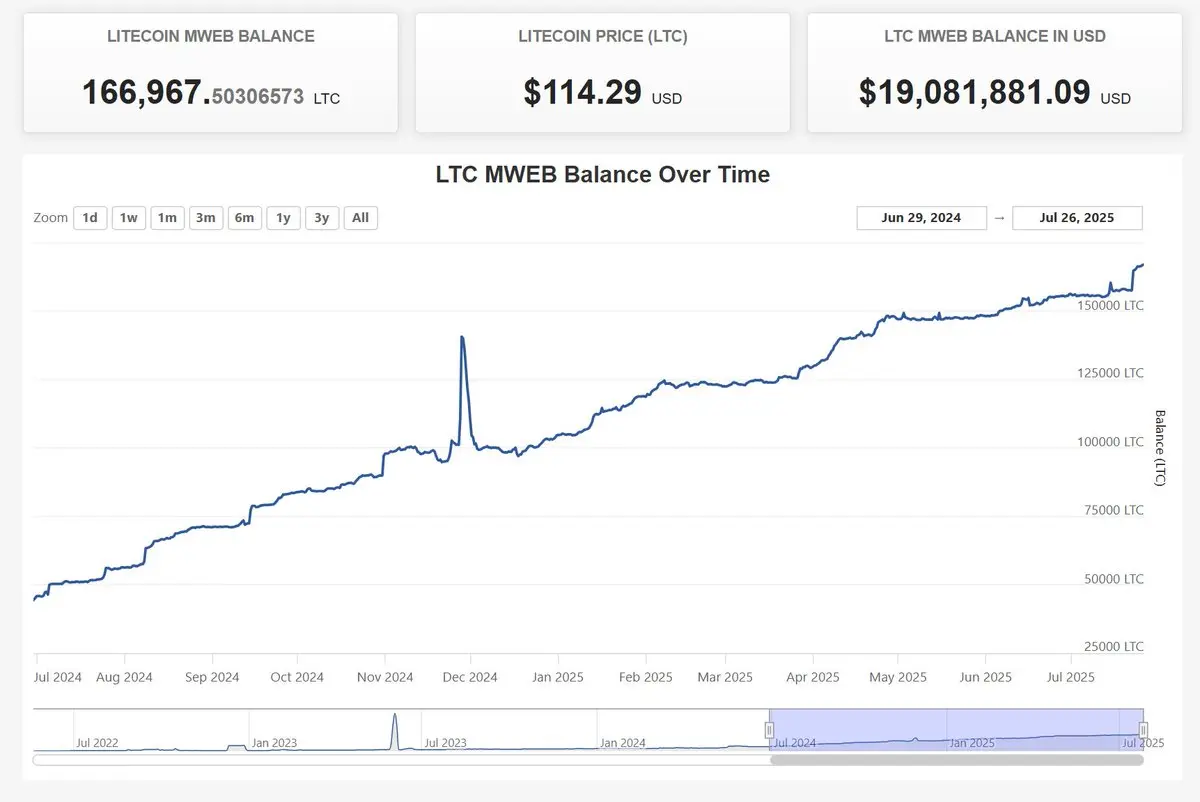This screenshot has height=802, width=1200.
Task: Click the Mar 2025 x-axis label
Action: coord(725,677)
